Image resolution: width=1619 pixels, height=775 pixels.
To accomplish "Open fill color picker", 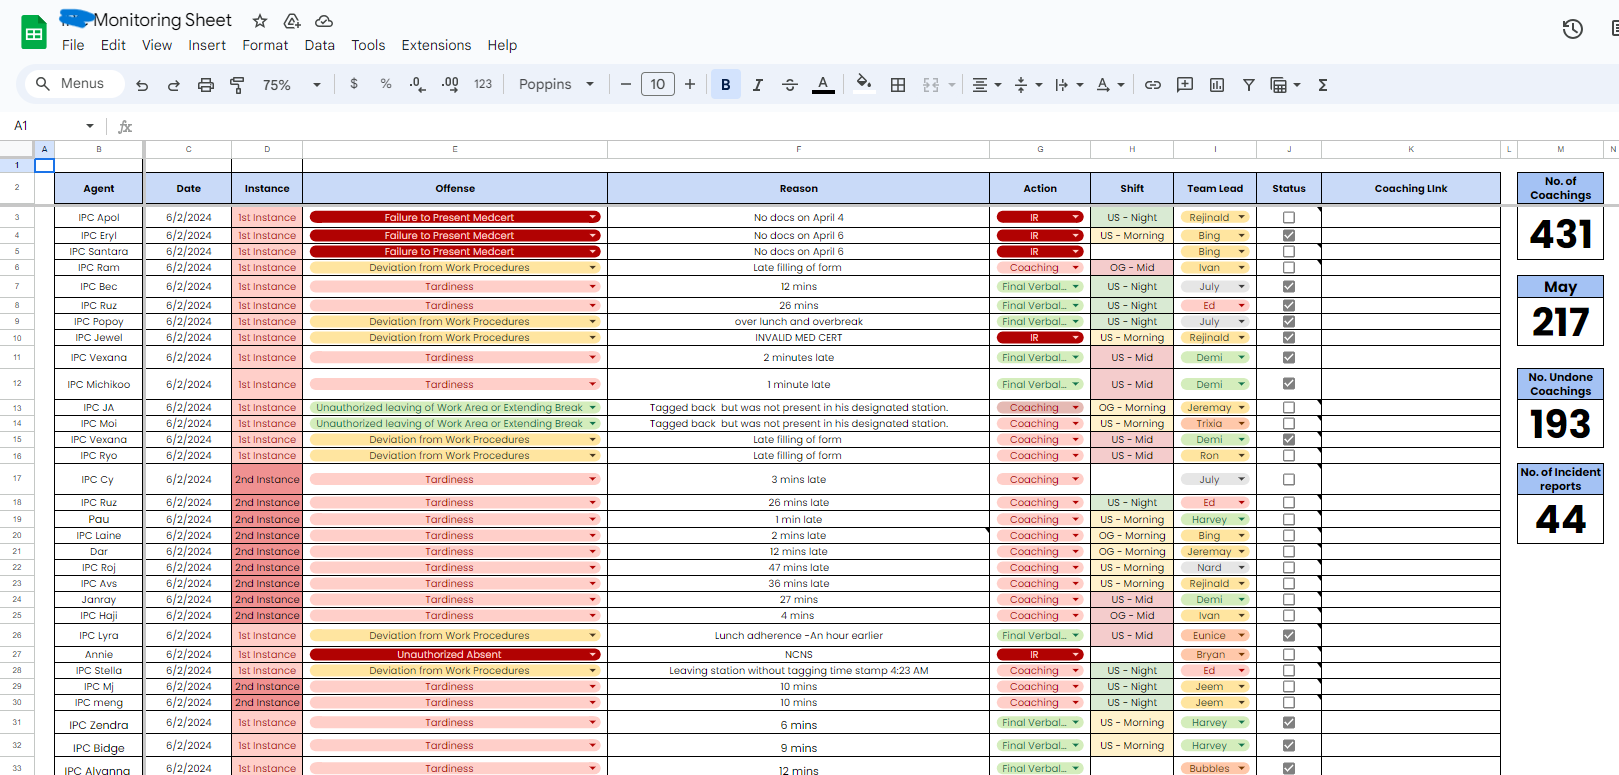I will point(863,84).
